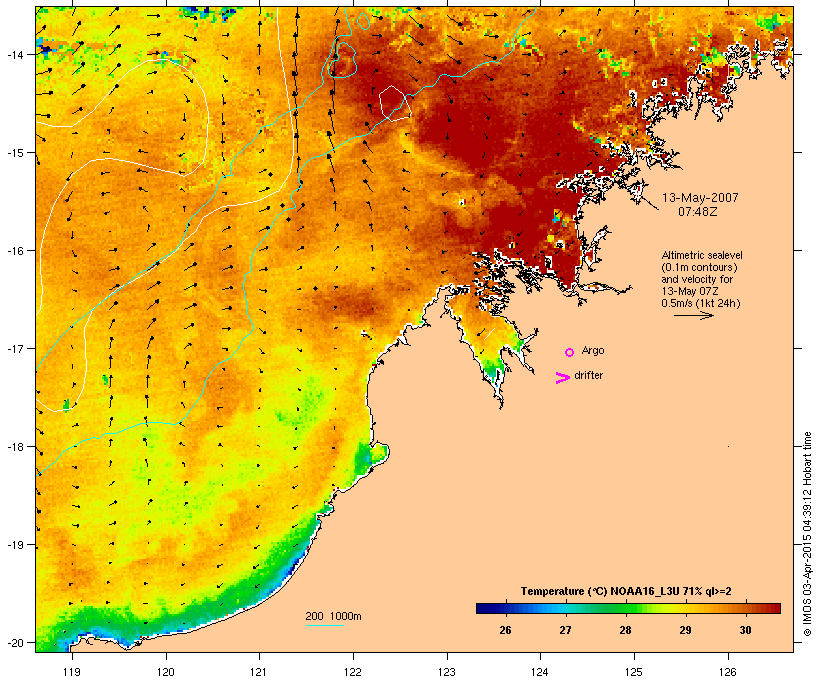Click the date label 13-May-2007
Screen dimensions: 820x680
point(700,198)
